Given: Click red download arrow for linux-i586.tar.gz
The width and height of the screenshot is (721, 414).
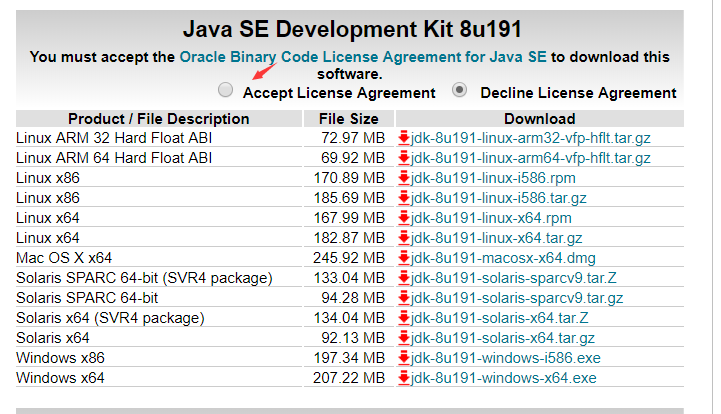Looking at the screenshot, I should [404, 198].
